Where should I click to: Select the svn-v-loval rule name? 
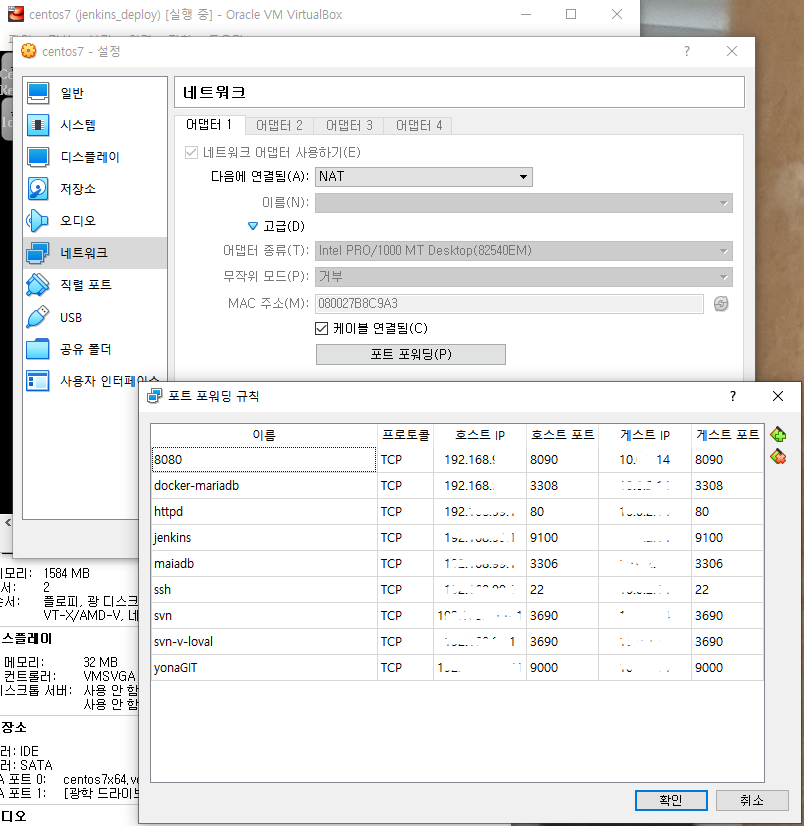264,642
